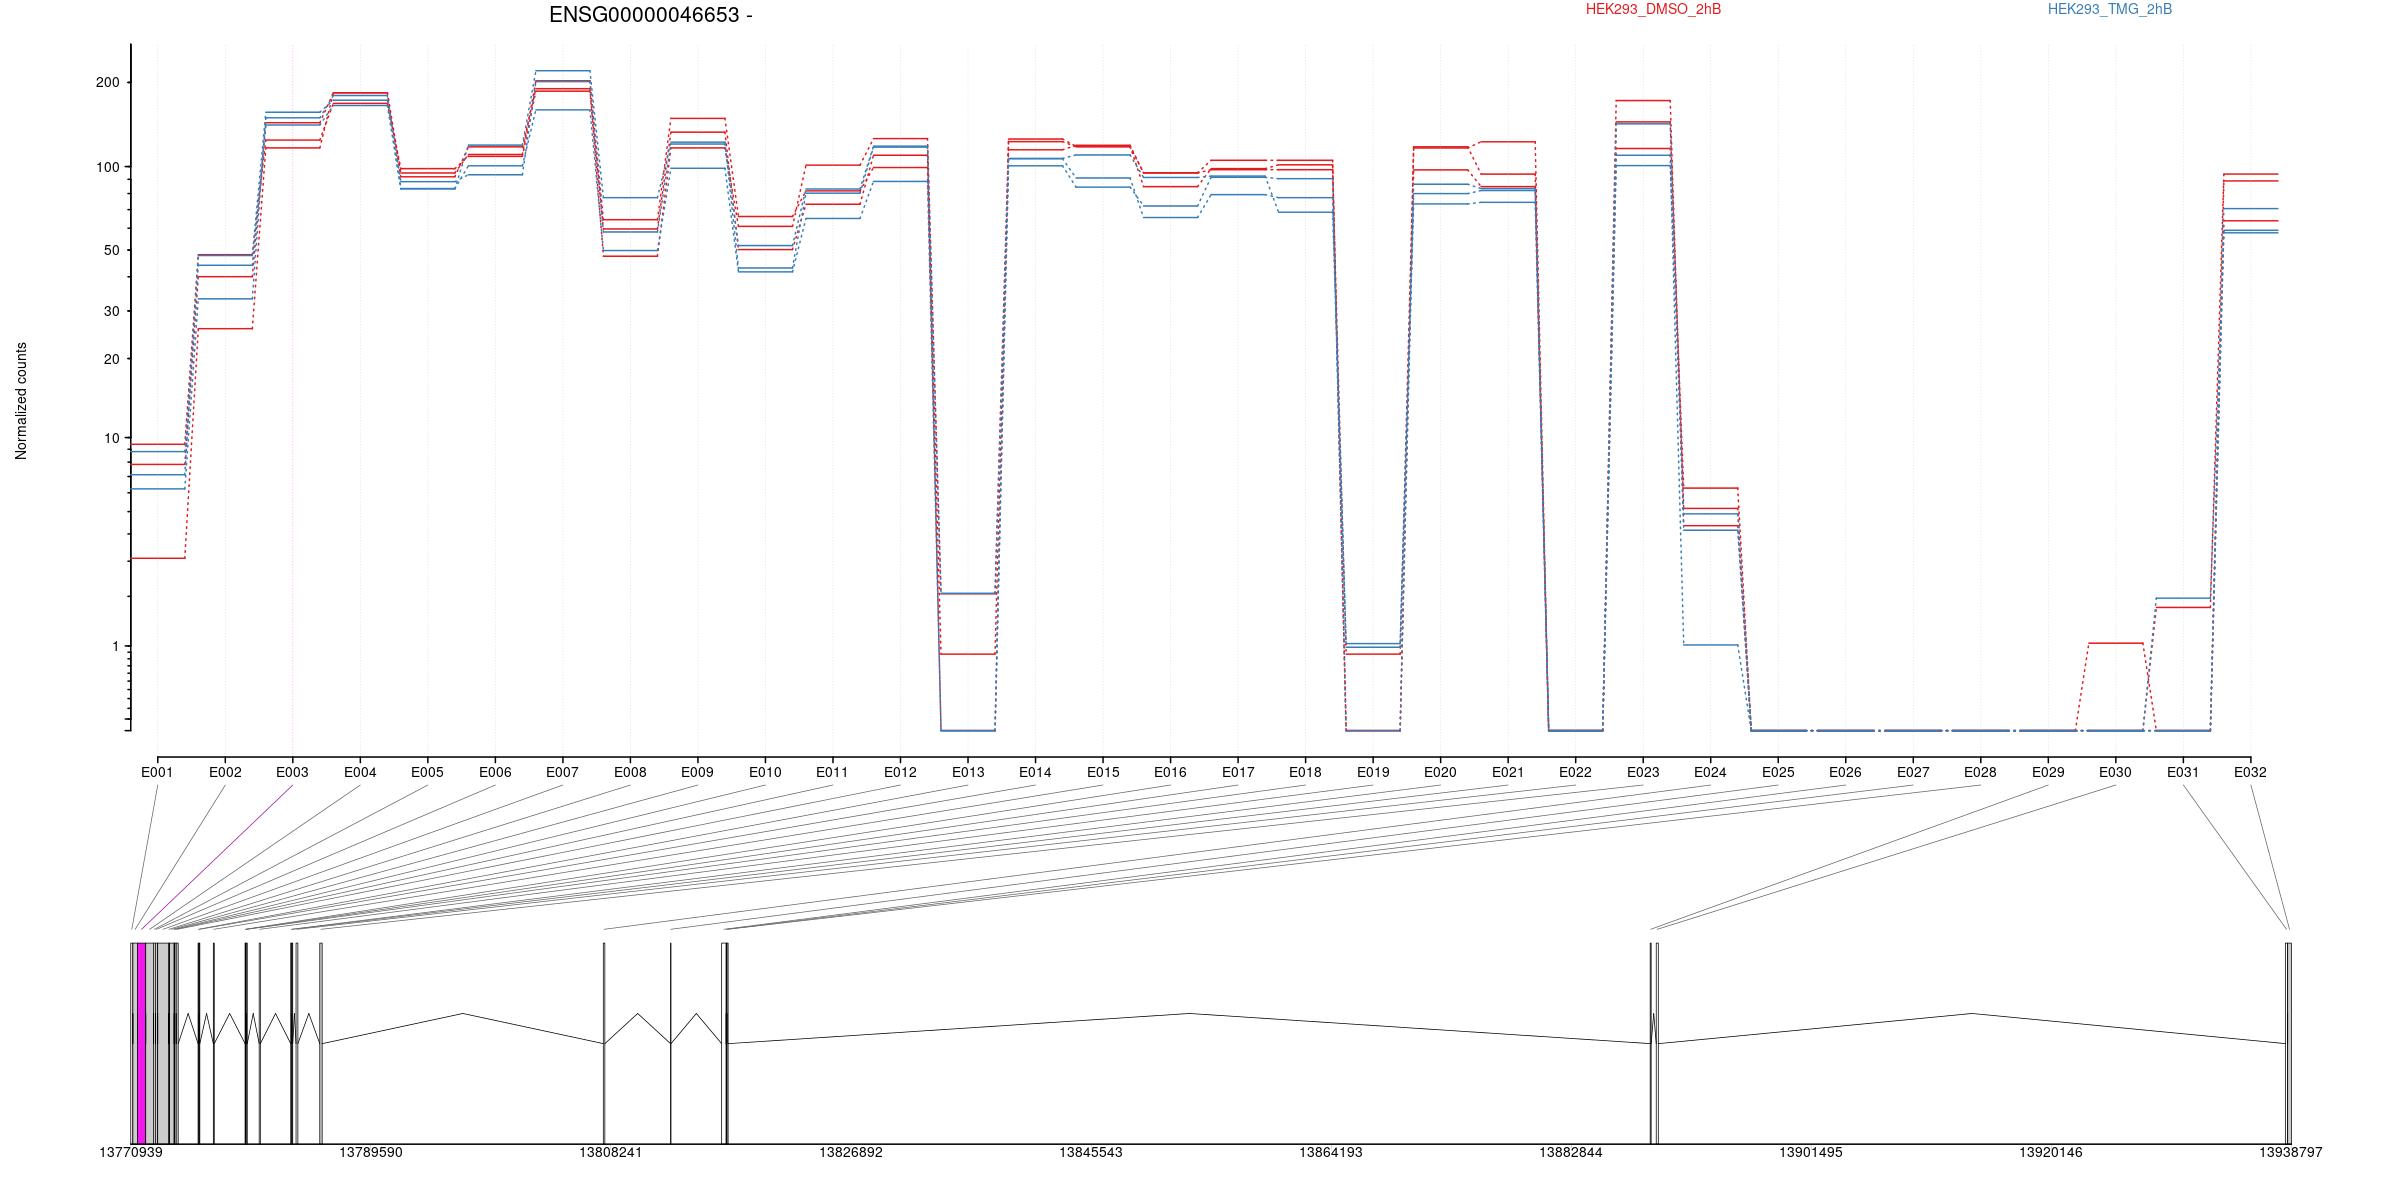Click genomic coordinate 13808241
The image size is (2400, 1200).
point(611,1152)
